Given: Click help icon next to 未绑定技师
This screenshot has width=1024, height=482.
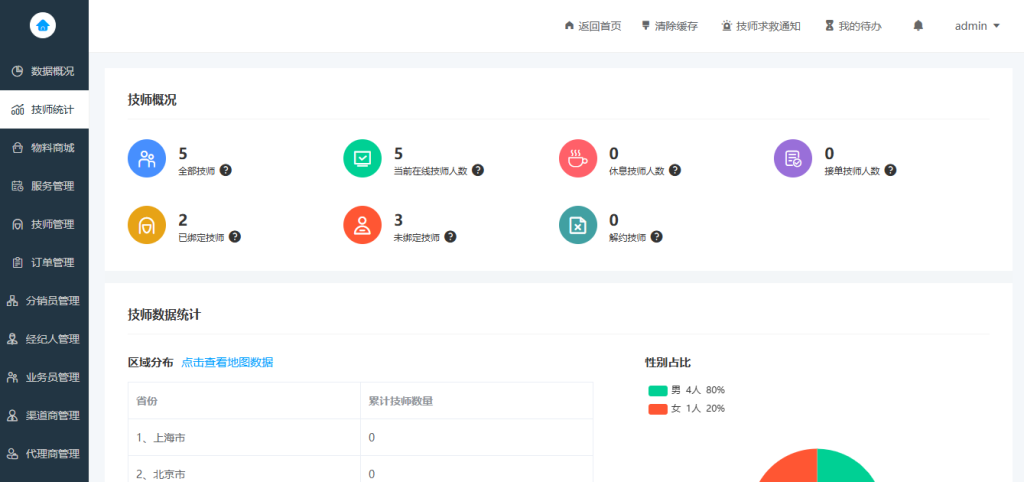Looking at the screenshot, I should pos(450,237).
